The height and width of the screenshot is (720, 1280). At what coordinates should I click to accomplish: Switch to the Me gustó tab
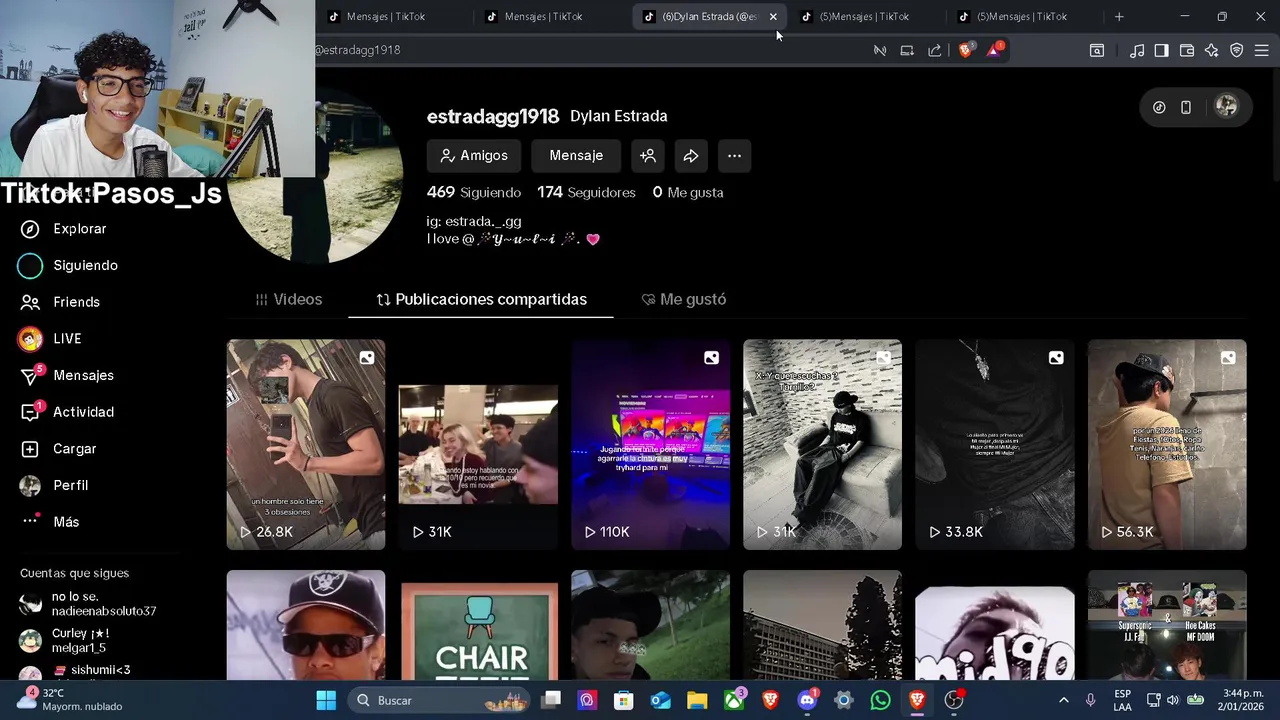click(684, 299)
